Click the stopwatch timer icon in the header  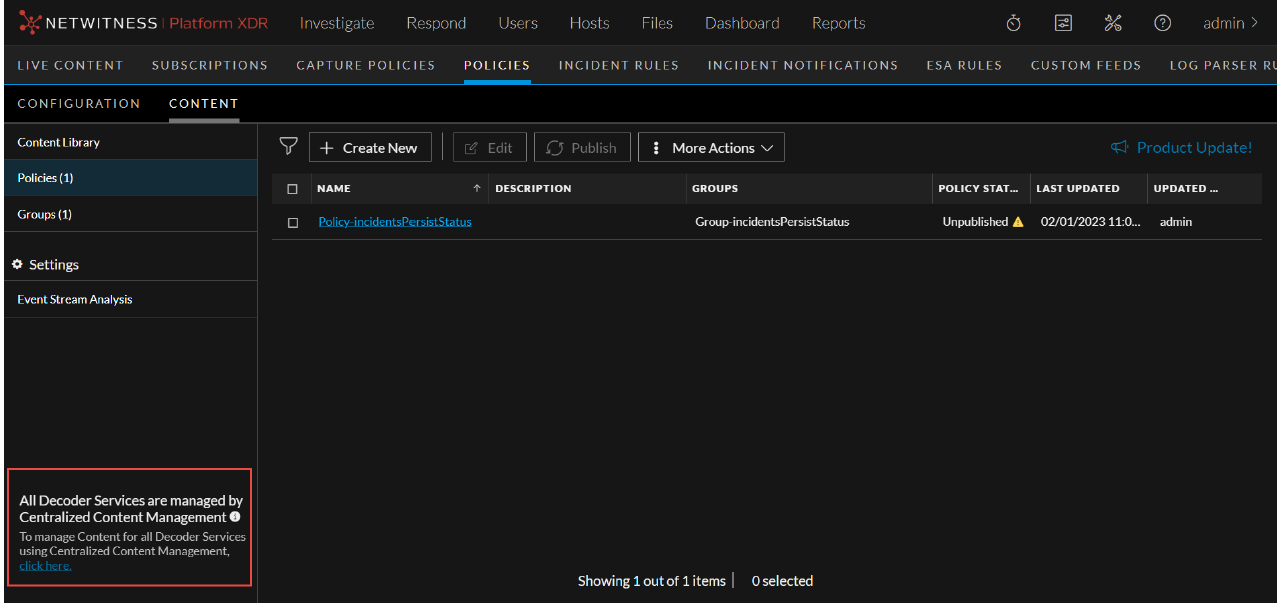[1013, 22]
